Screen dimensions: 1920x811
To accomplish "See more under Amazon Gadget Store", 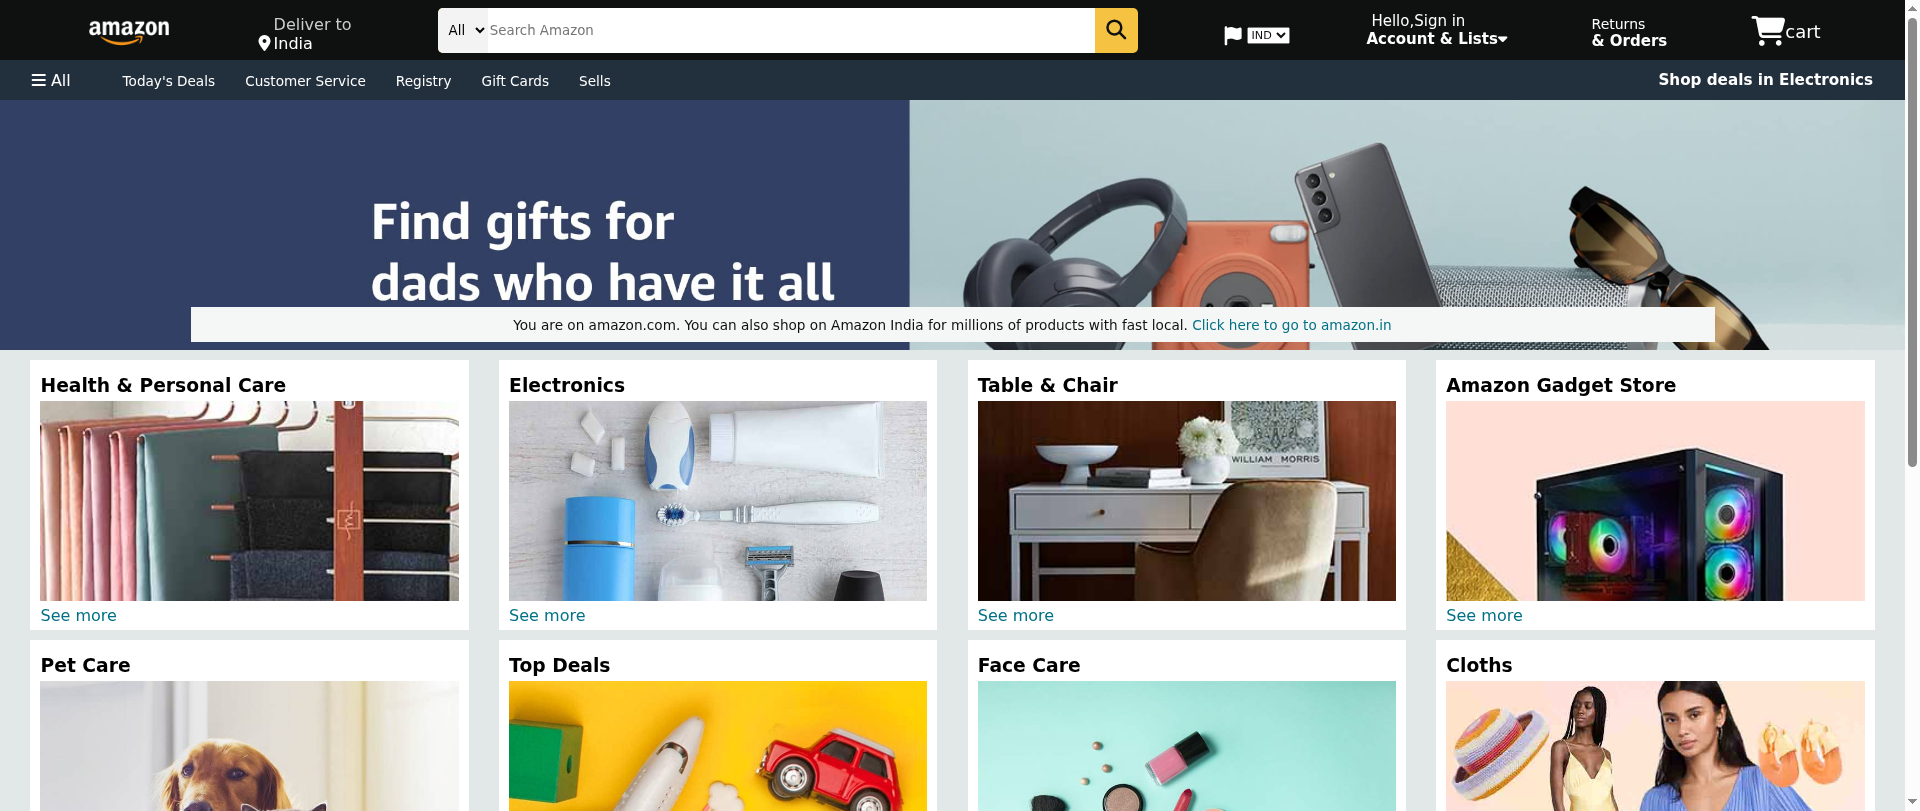I will click(1484, 615).
